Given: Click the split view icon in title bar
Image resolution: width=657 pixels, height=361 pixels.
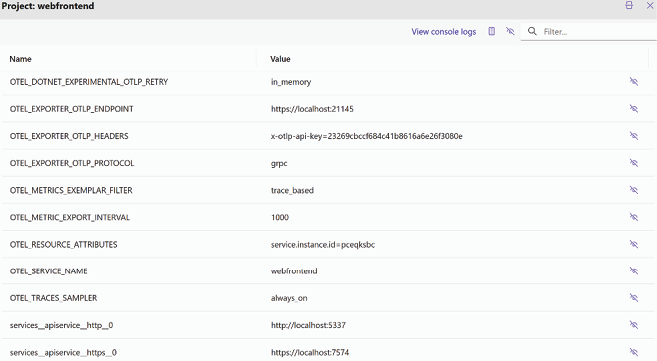Looking at the screenshot, I should click(x=629, y=5).
